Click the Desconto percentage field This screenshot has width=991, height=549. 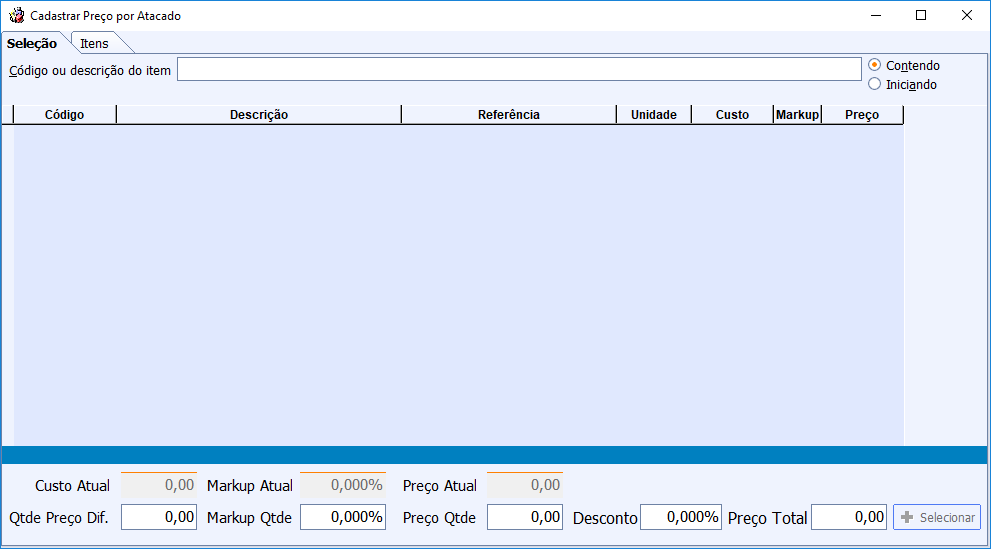[x=680, y=517]
